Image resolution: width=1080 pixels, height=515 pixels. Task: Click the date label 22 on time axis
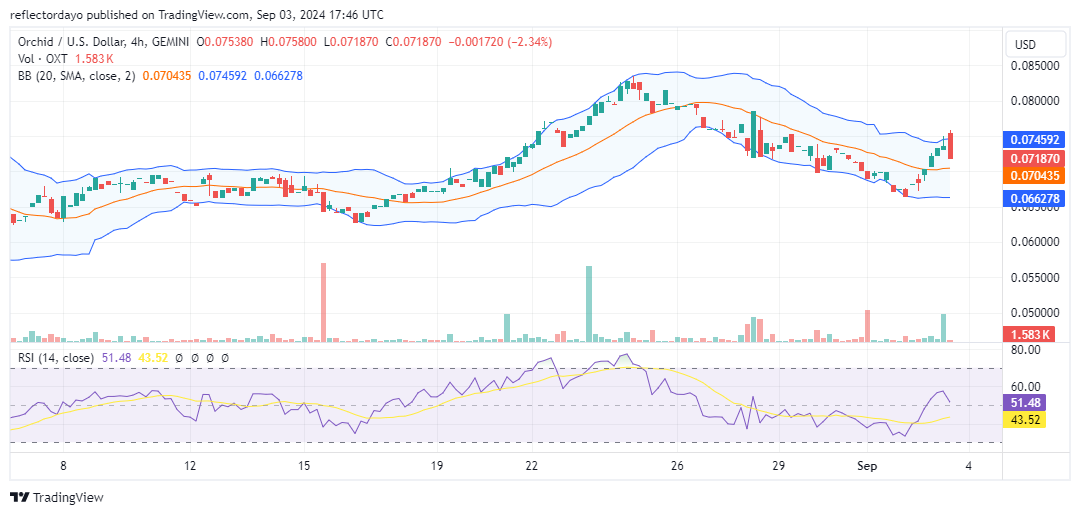click(x=531, y=466)
